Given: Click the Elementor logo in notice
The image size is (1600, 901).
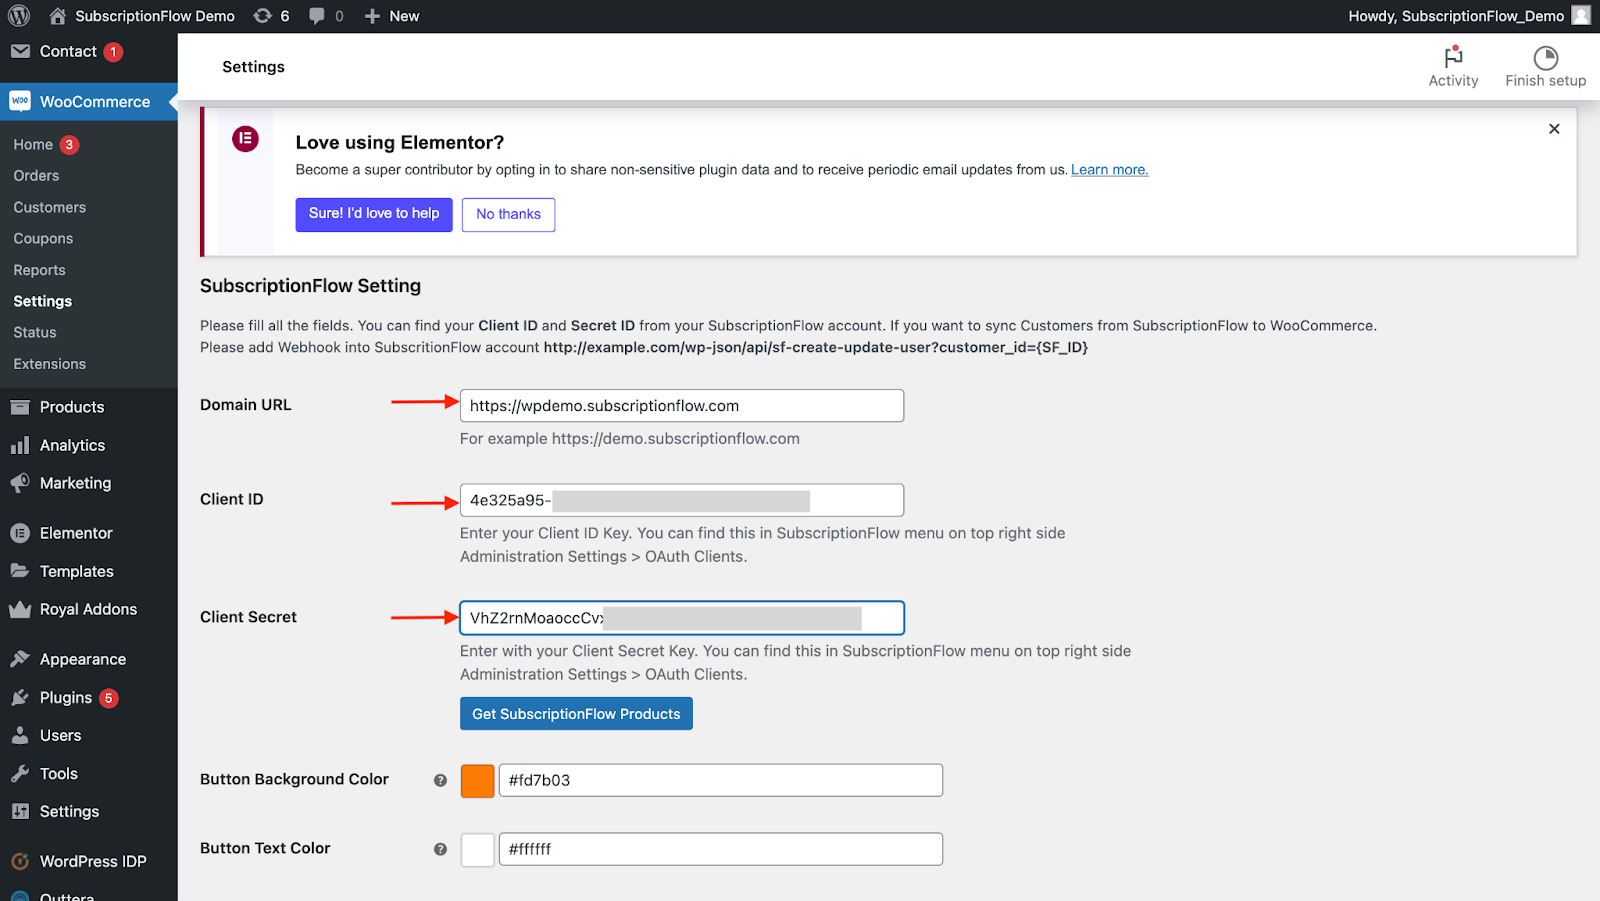Looking at the screenshot, I should [246, 139].
